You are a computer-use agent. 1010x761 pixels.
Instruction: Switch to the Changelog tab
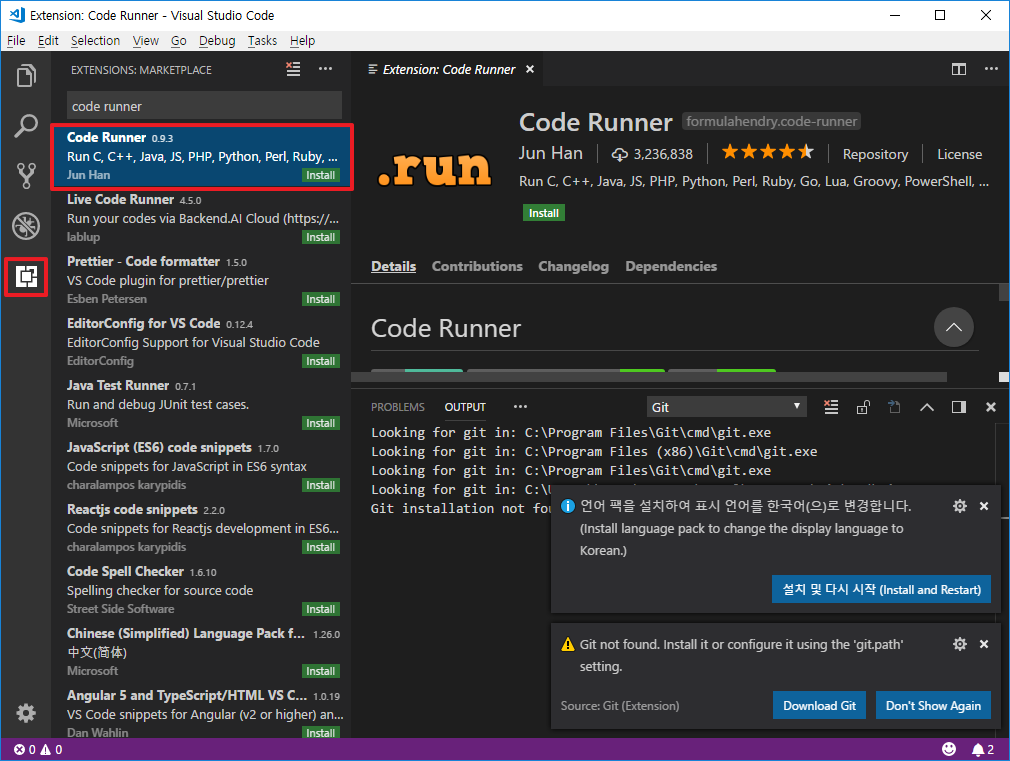[573, 266]
